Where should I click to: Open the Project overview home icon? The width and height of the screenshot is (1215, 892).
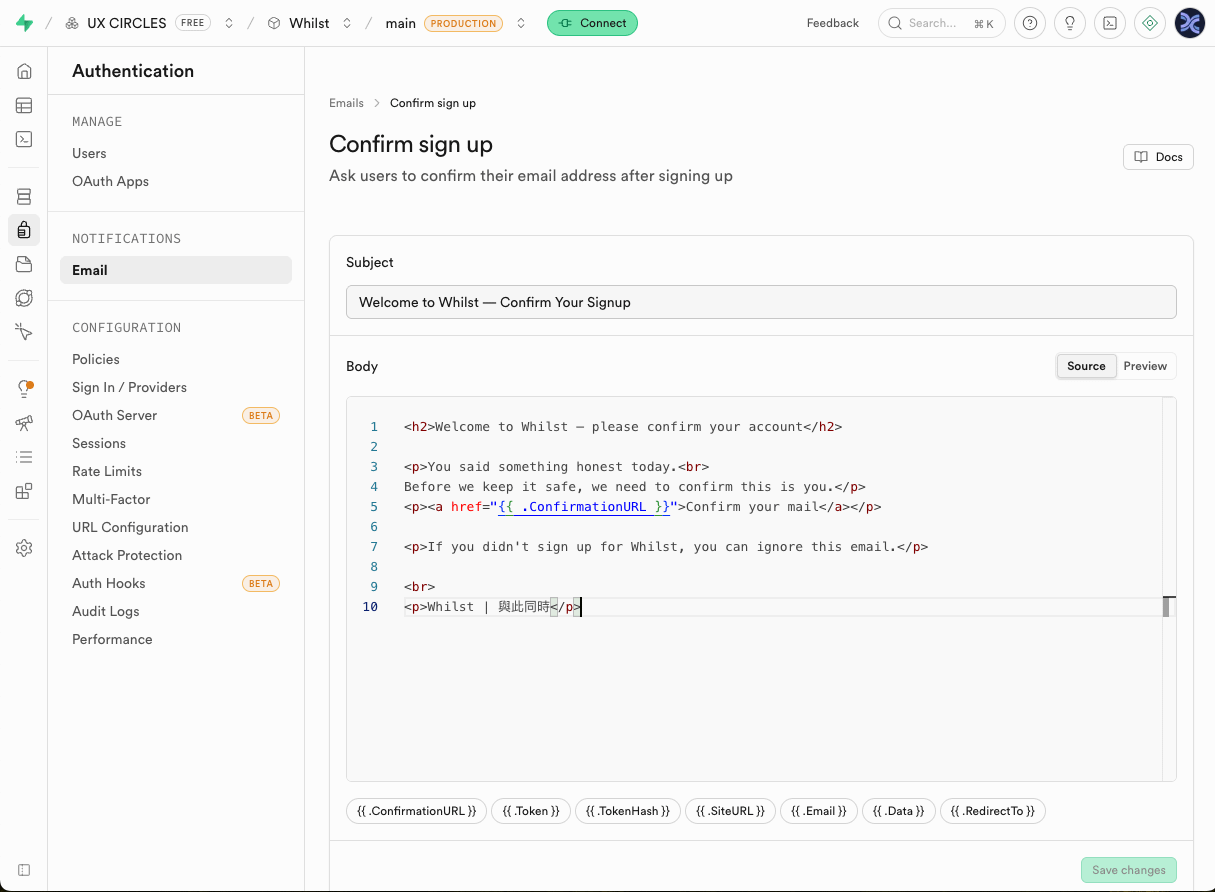tap(24, 71)
